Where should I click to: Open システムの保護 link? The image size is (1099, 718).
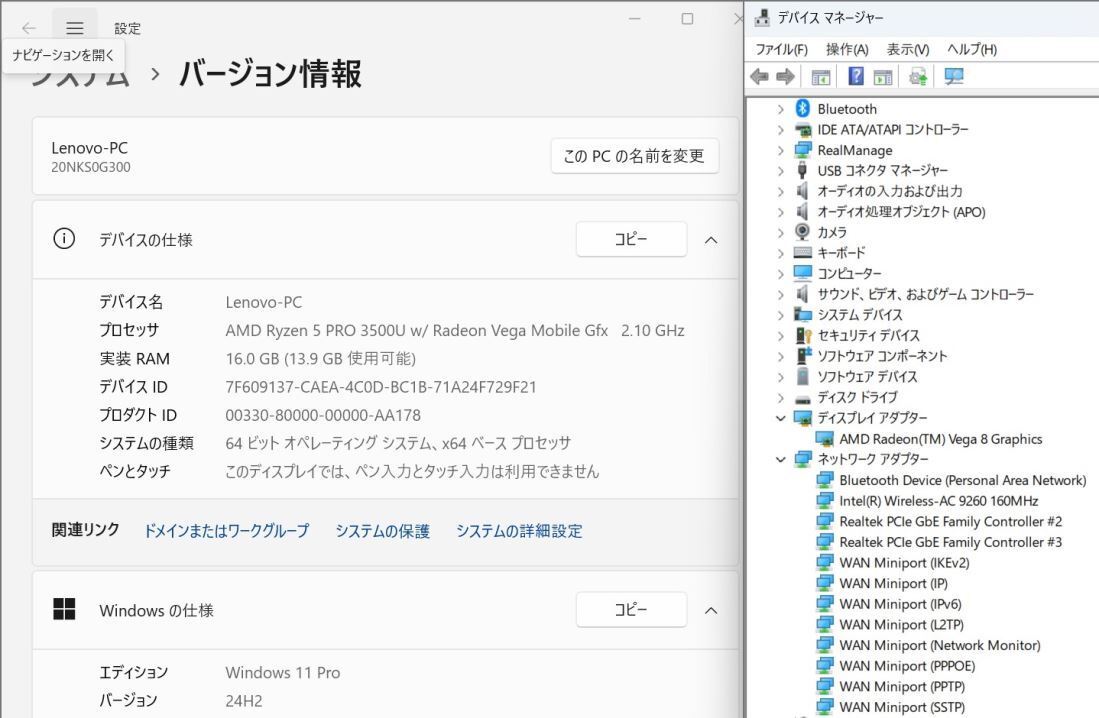(x=382, y=531)
